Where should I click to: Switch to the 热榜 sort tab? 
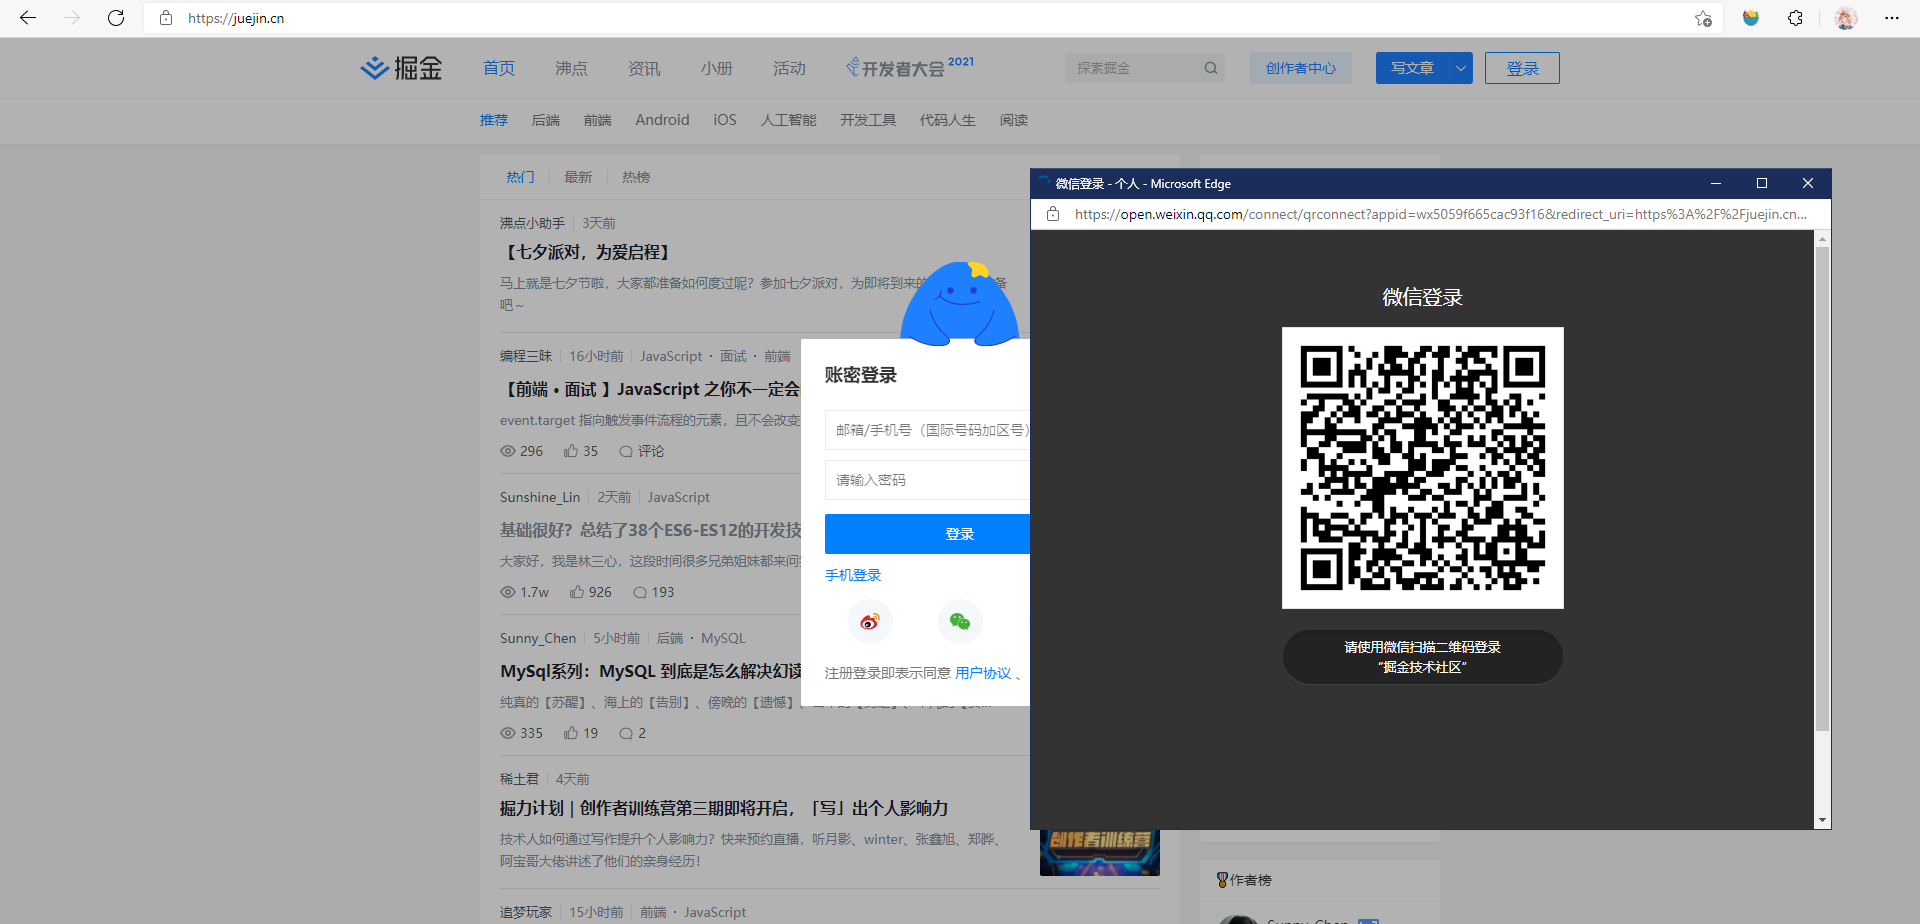(636, 177)
